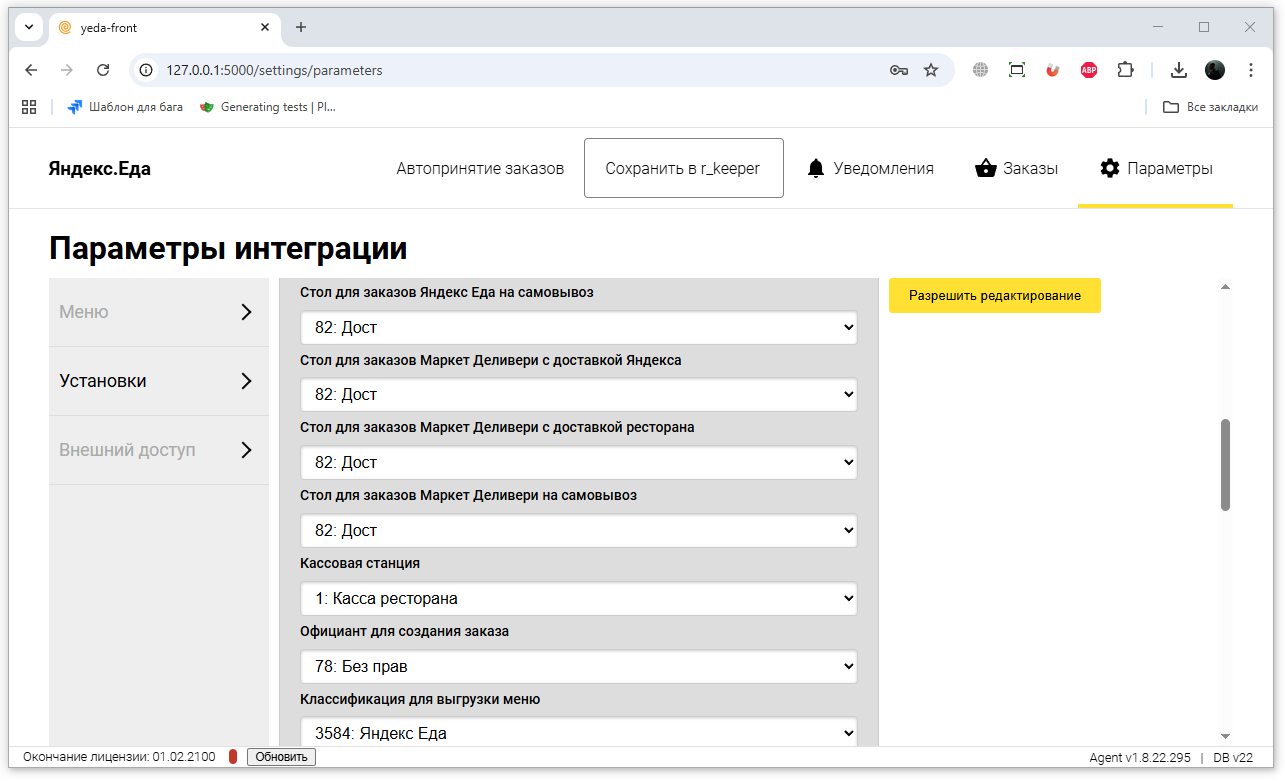Expand the Меню sidebar section
This screenshot has height=782, width=1285.
pyautogui.click(x=158, y=312)
